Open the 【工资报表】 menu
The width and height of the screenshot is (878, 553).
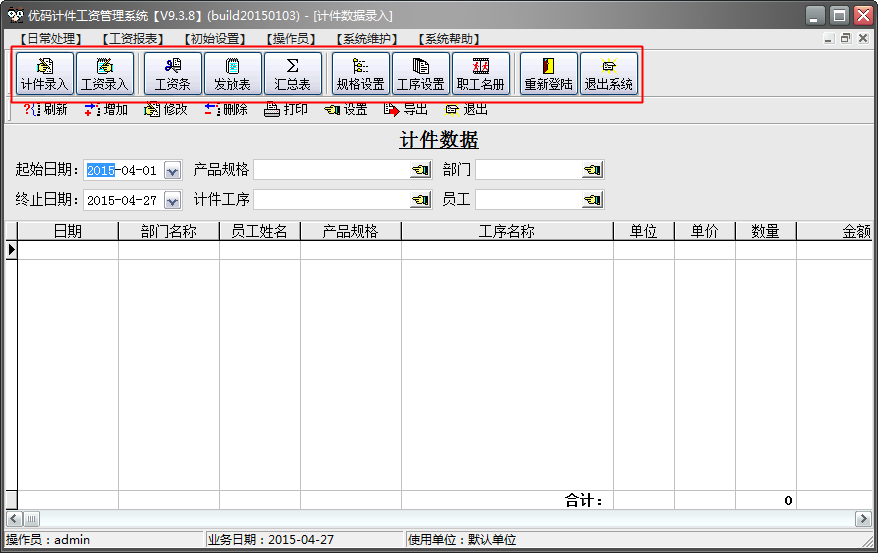coord(133,39)
